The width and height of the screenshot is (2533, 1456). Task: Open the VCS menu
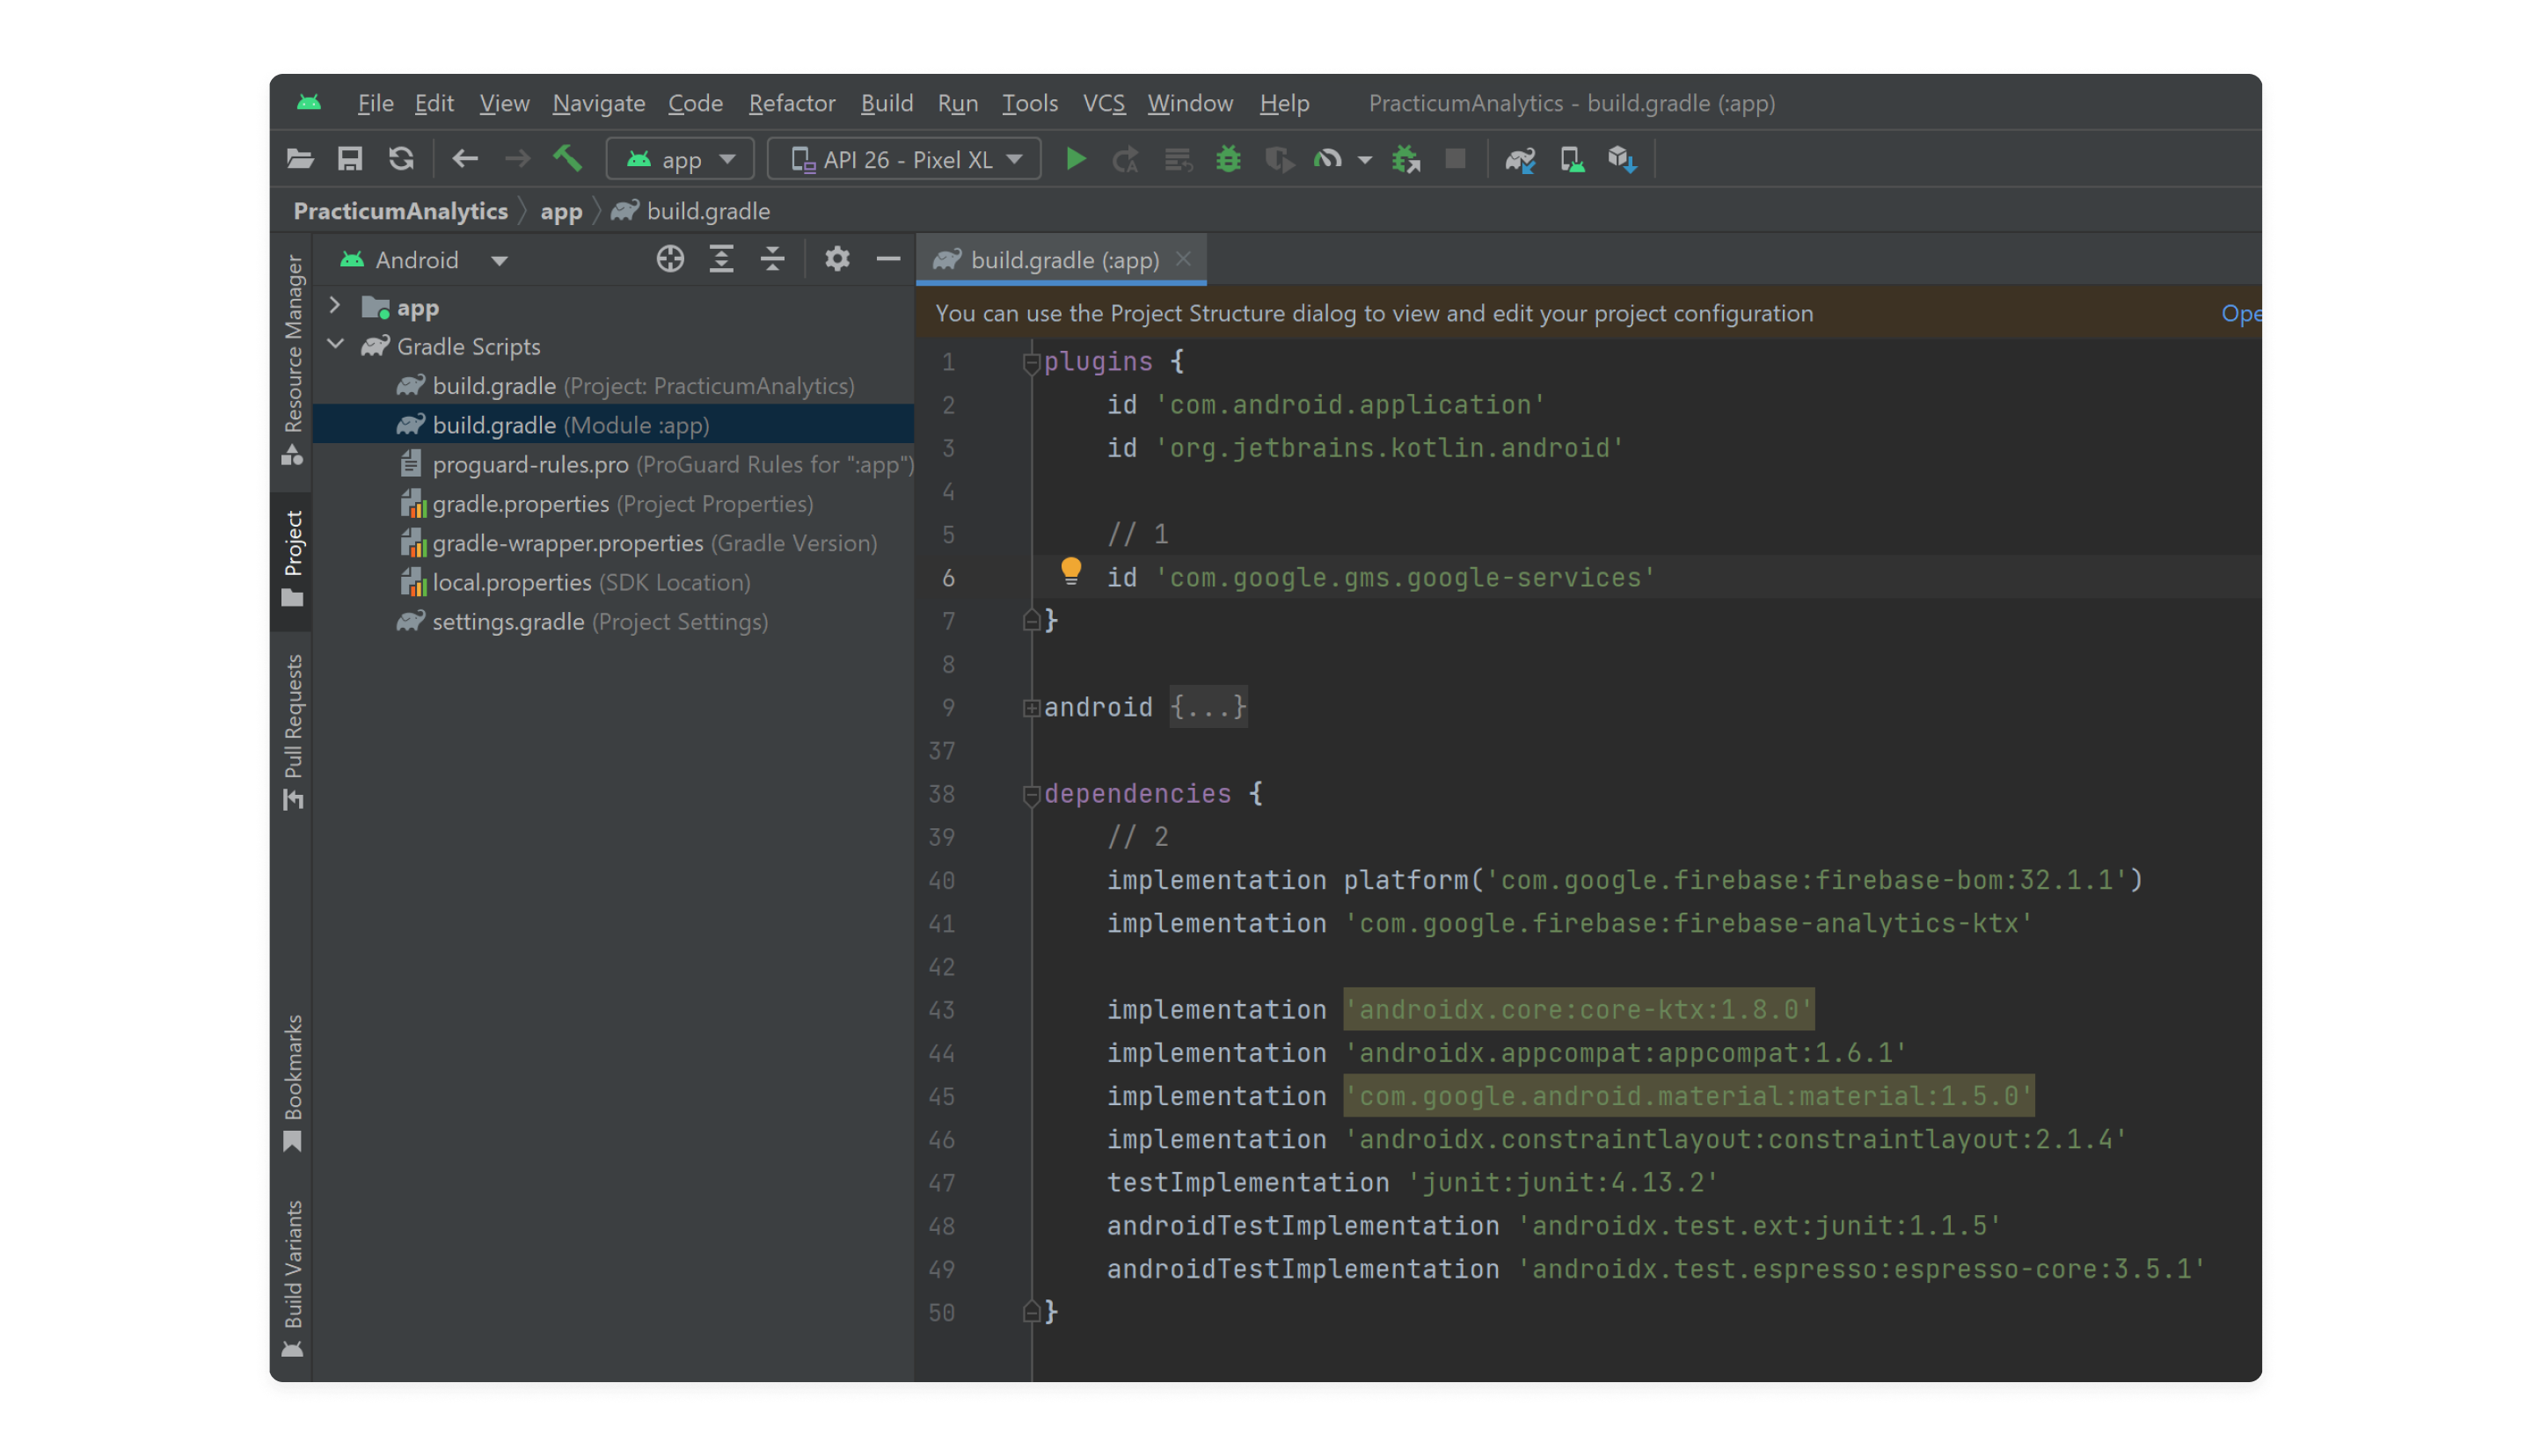(1104, 103)
